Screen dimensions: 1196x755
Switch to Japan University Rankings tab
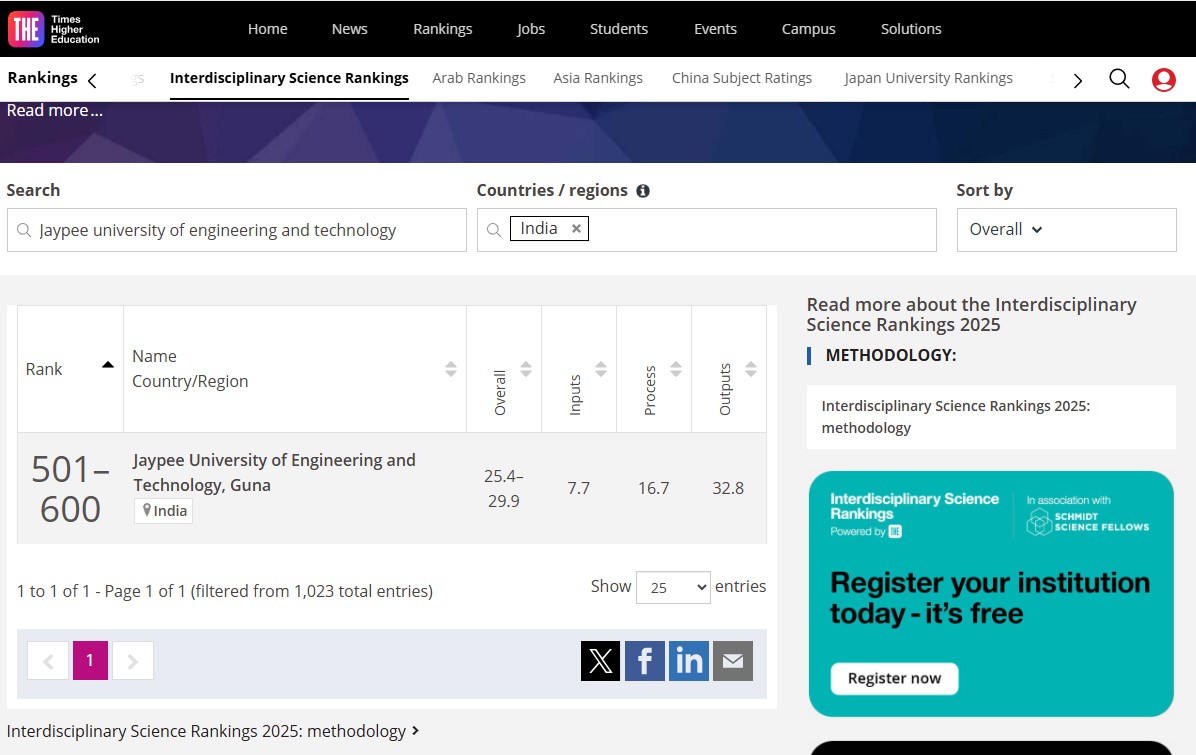(x=928, y=78)
